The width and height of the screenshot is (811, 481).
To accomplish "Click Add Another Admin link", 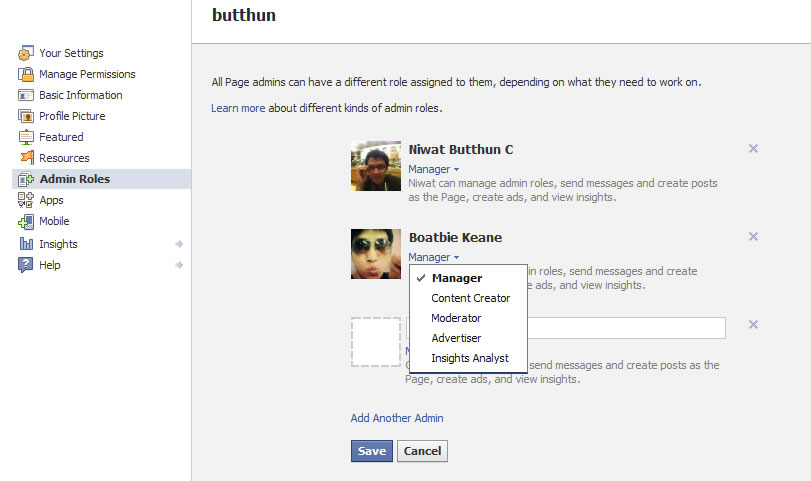I will click(396, 418).
